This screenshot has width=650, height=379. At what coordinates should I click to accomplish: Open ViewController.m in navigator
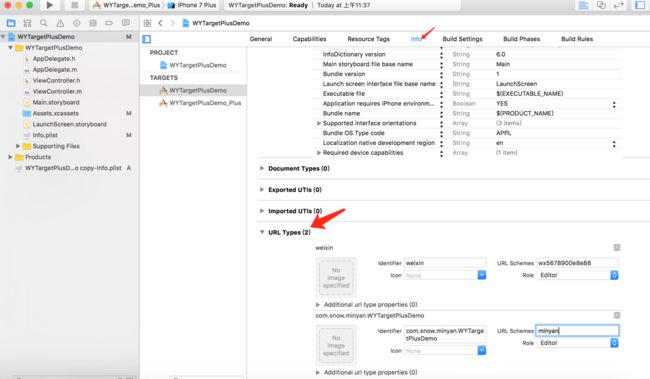tap(57, 92)
